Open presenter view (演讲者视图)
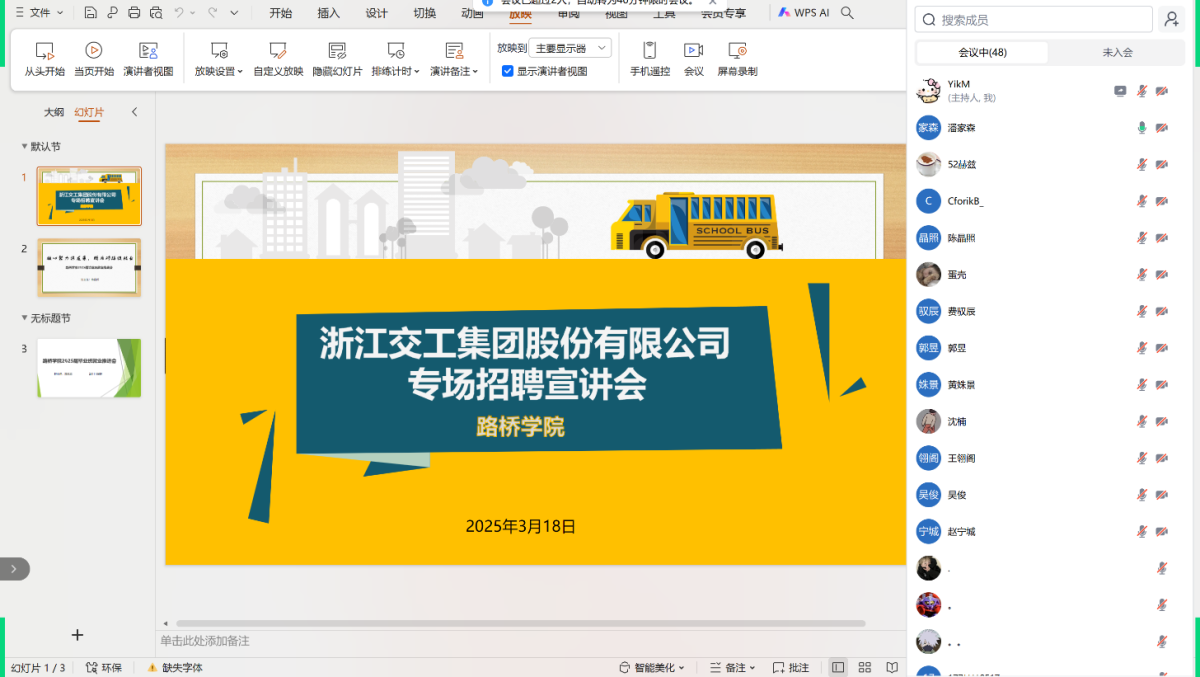 click(148, 59)
